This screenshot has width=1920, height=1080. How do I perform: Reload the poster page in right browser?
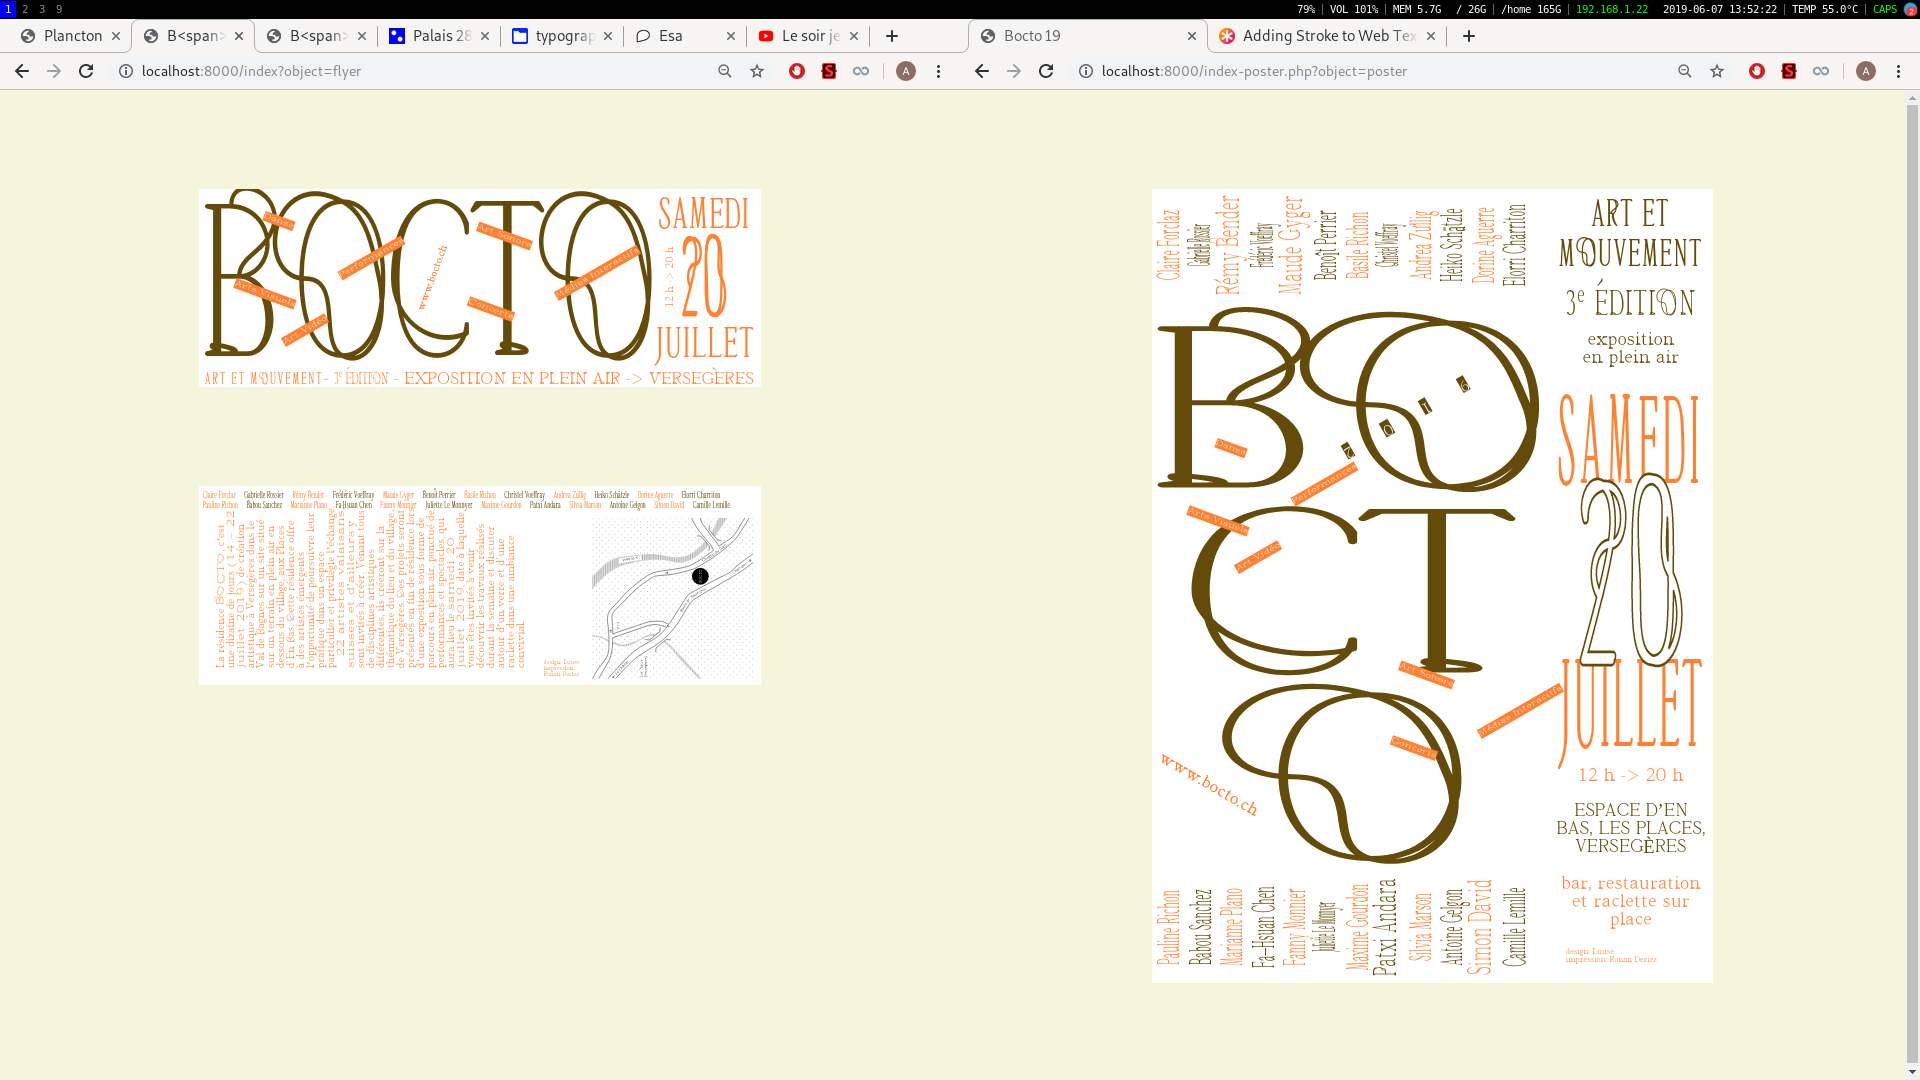coord(1046,71)
